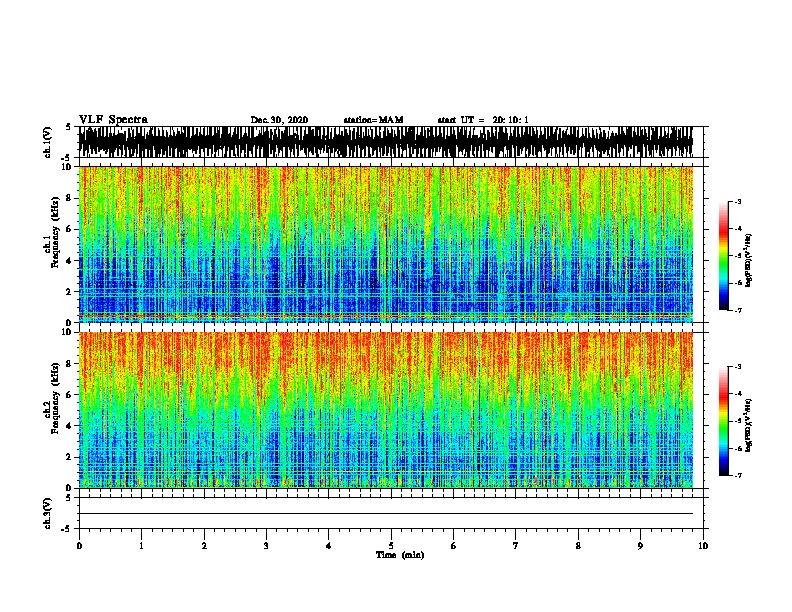The width and height of the screenshot is (792, 612).
Task: Open the ch.2 spectrogram plot
Action: [386, 410]
